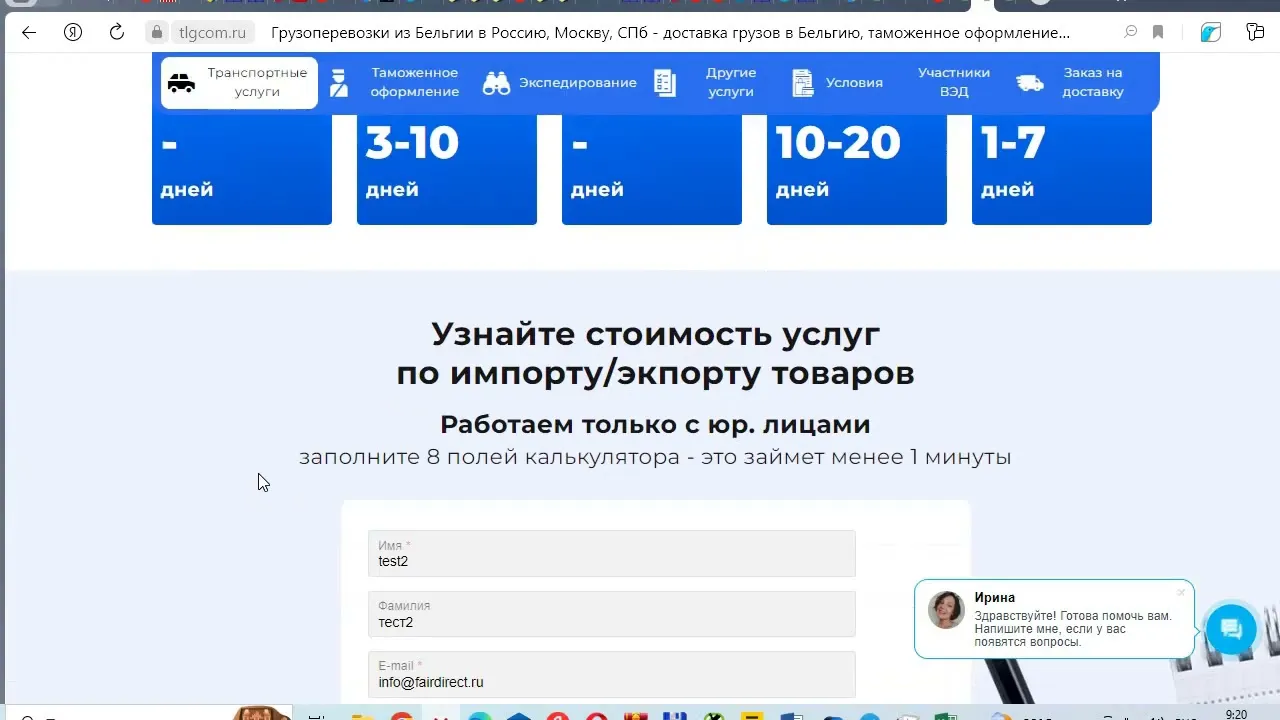Open the Таможенное оформление section
Viewport: 1280px width, 720px height.
[x=396, y=82]
